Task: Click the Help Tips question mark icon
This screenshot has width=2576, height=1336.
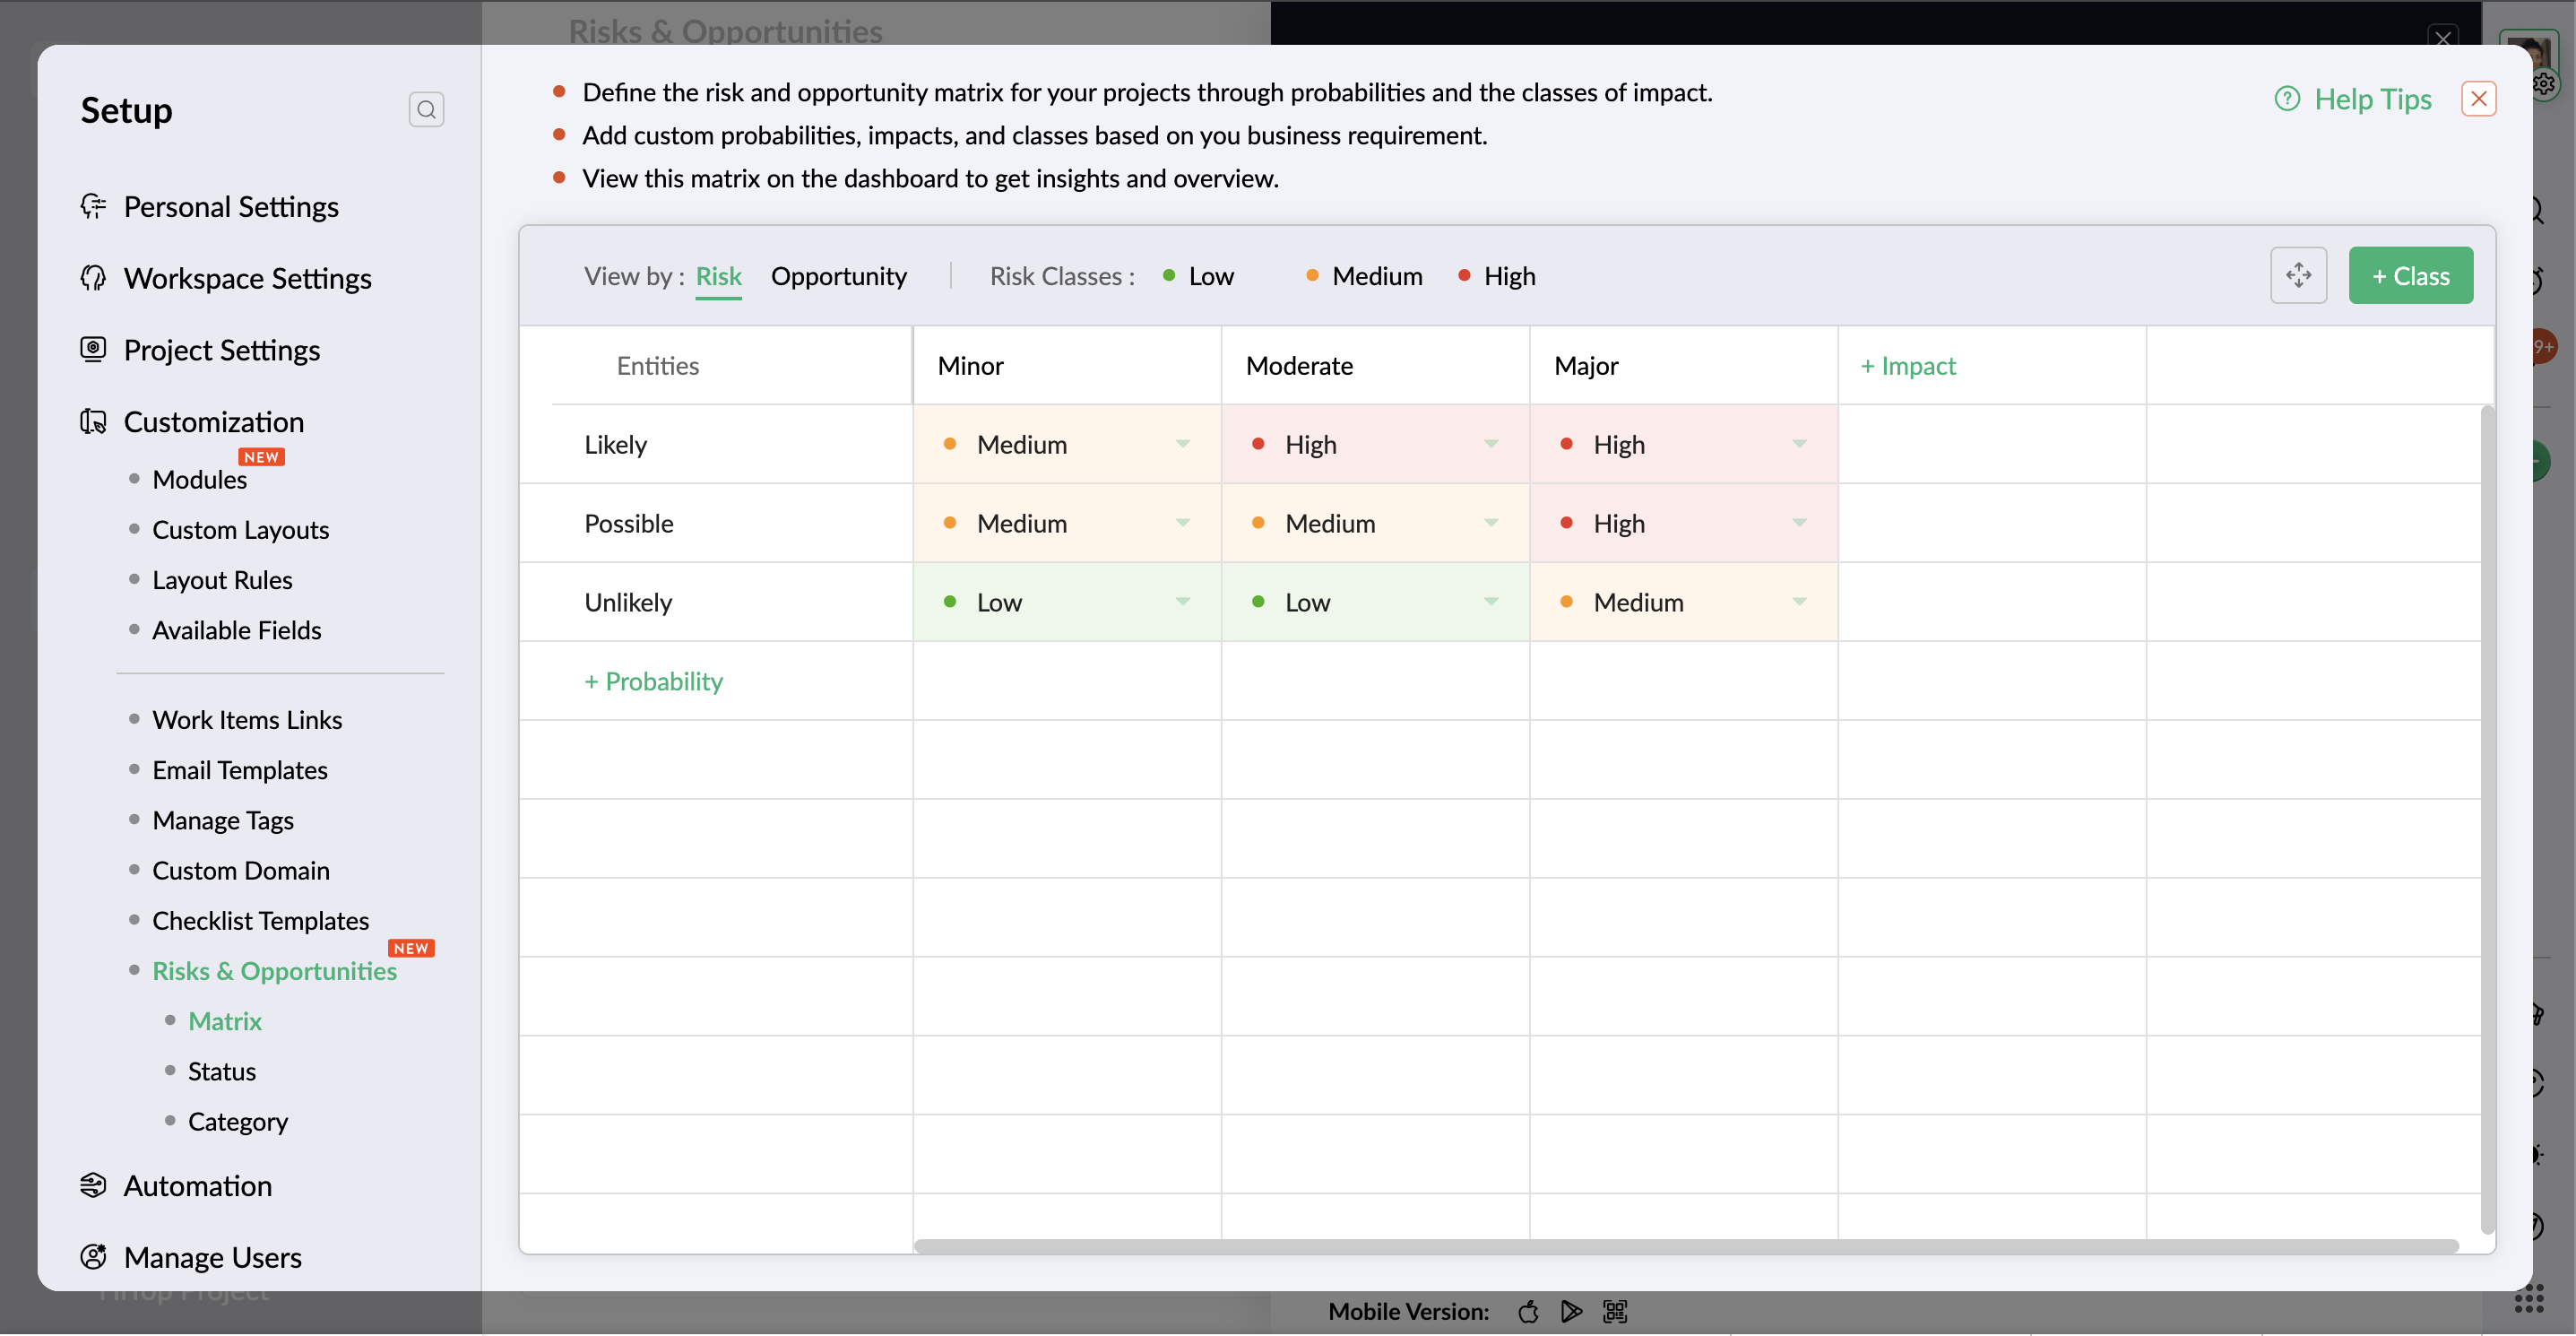Action: 2287,99
